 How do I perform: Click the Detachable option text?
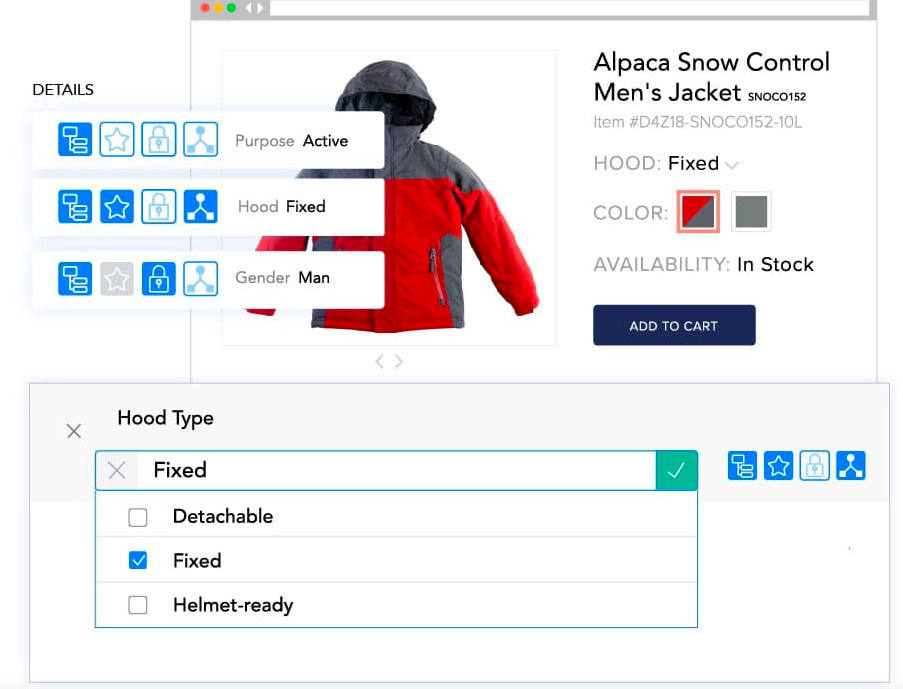(223, 516)
